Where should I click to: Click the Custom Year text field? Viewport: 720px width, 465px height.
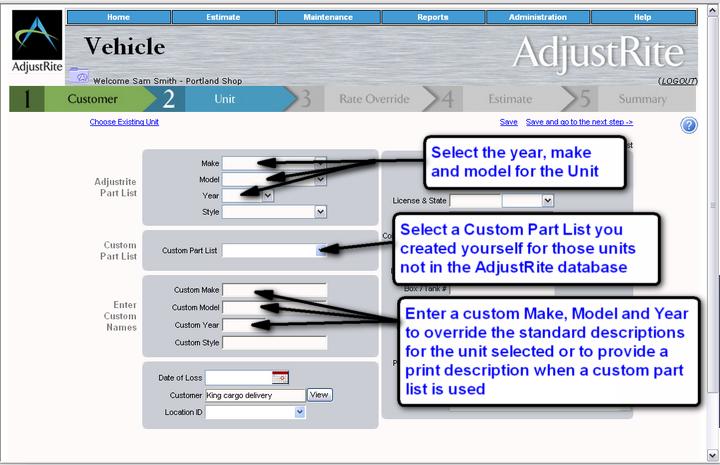pyautogui.click(x=243, y=325)
